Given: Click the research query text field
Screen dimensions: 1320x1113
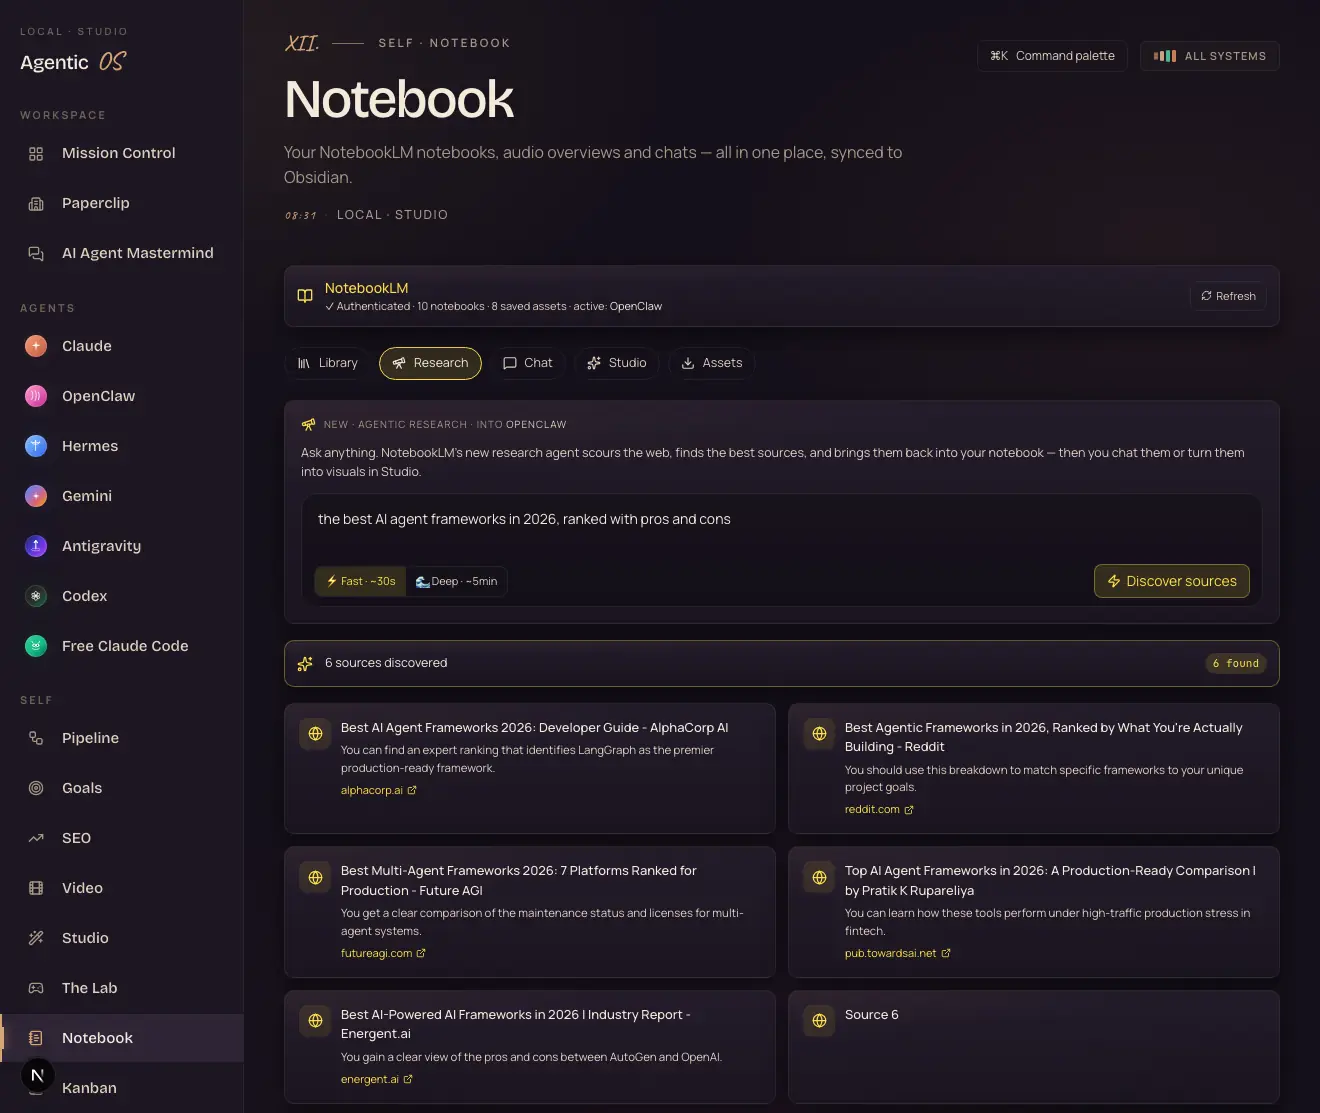Looking at the screenshot, I should (x=782, y=519).
